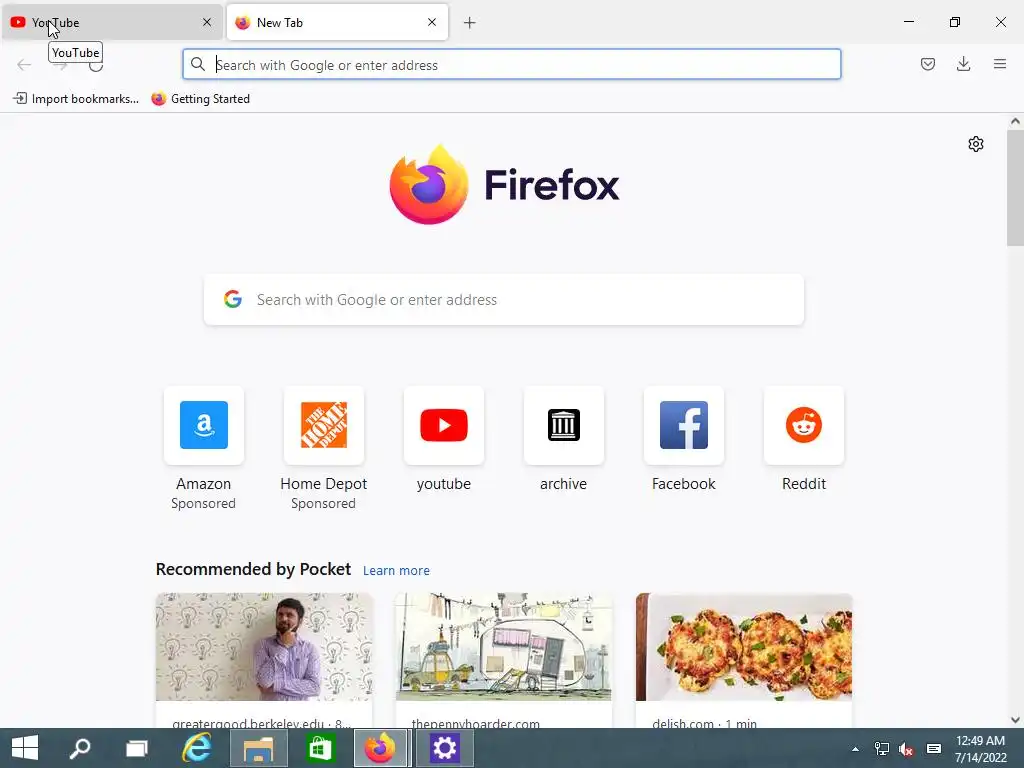1024x768 pixels.
Task: Click the Recommended by Pocket heading
Action: [x=253, y=569]
